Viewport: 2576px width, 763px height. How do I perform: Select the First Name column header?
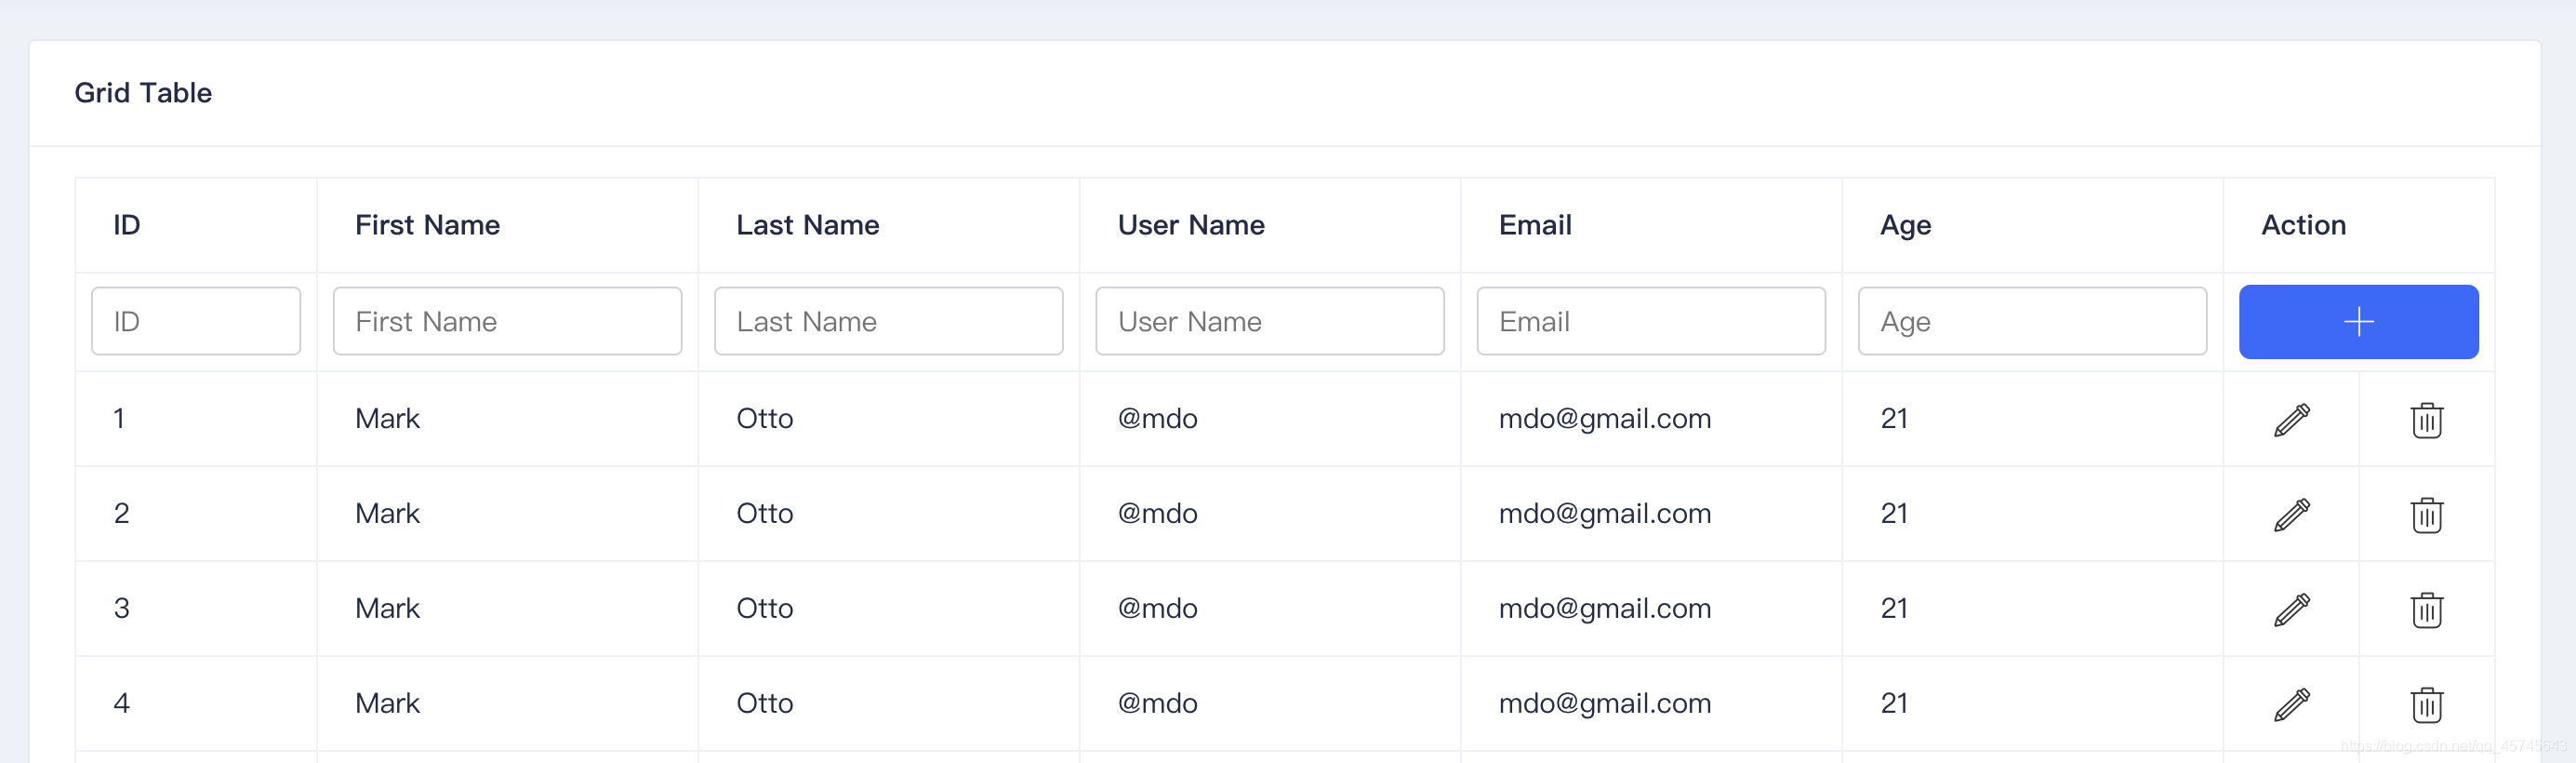(427, 225)
